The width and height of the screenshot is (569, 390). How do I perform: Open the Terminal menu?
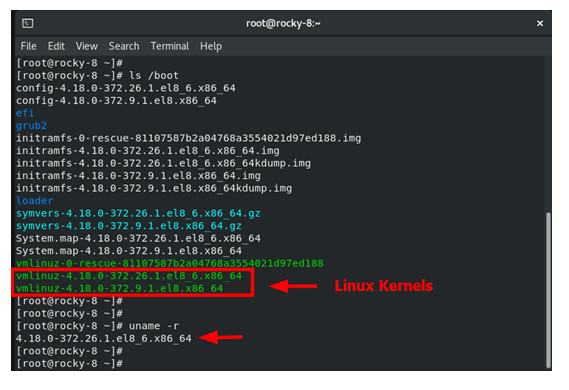(x=170, y=46)
